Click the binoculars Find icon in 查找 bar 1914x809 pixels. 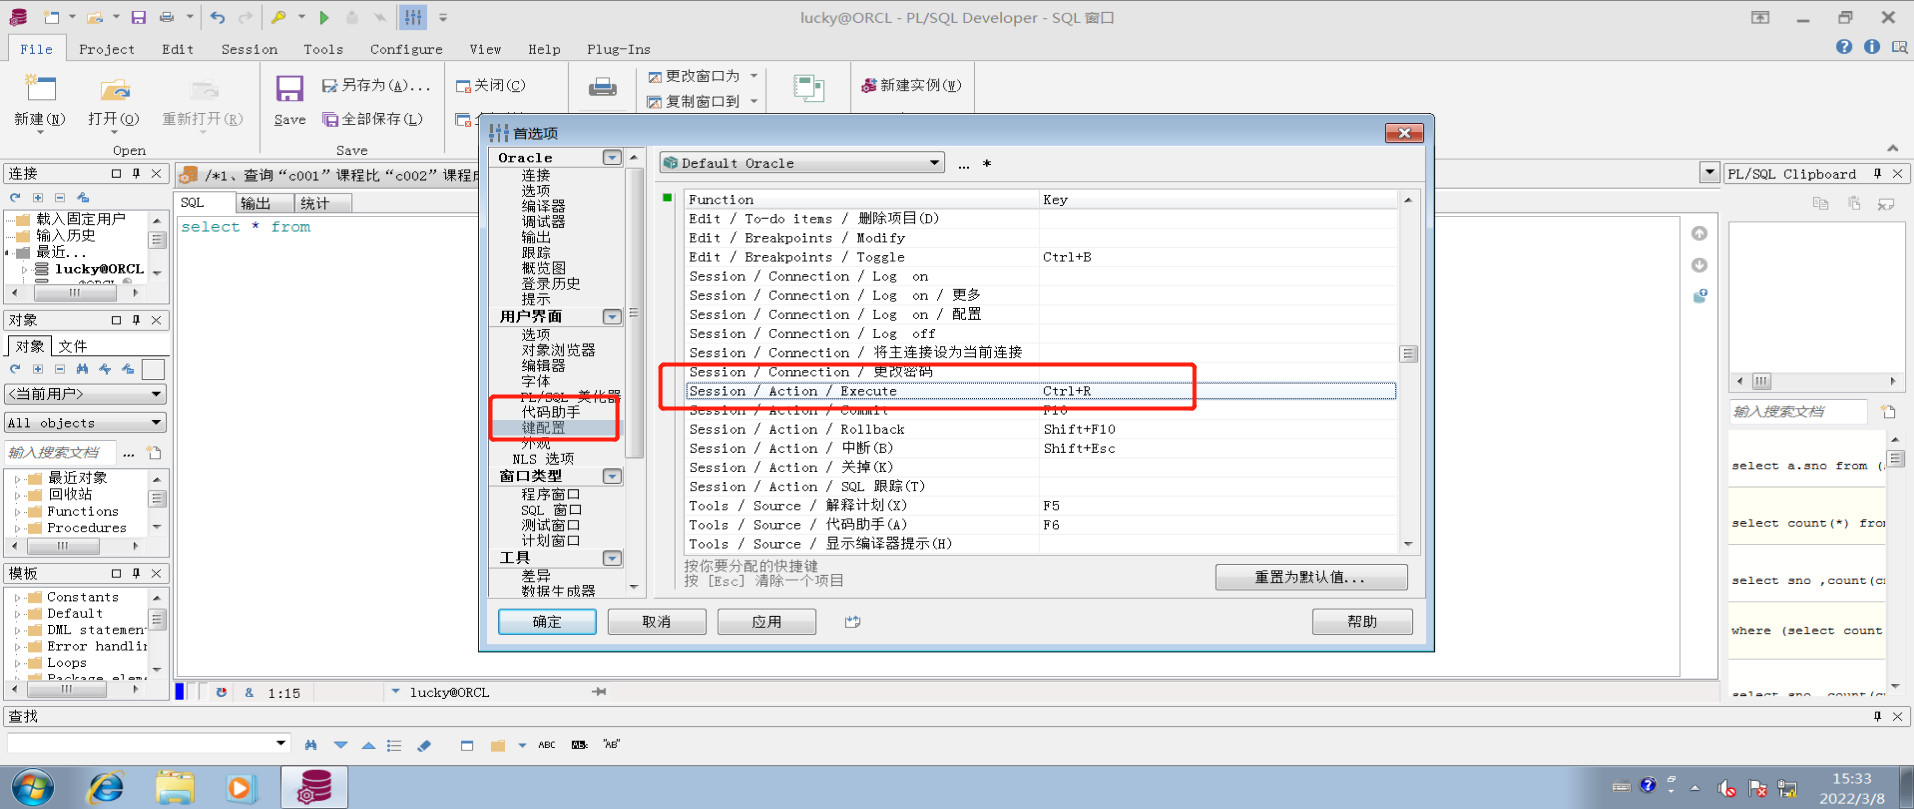[311, 744]
